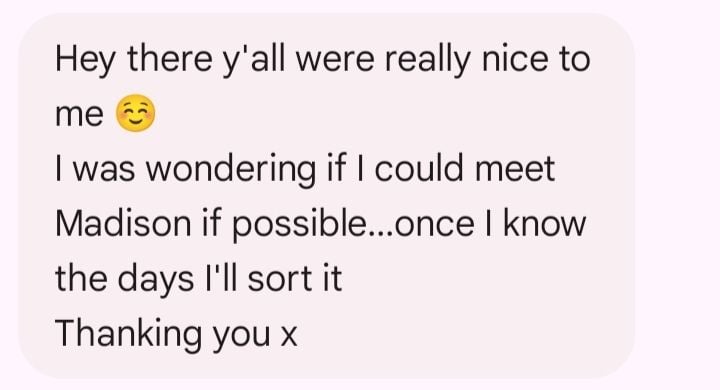This screenshot has height=390, width=720.
Task: Click the word "meet" in the message
Action: click(x=515, y=169)
